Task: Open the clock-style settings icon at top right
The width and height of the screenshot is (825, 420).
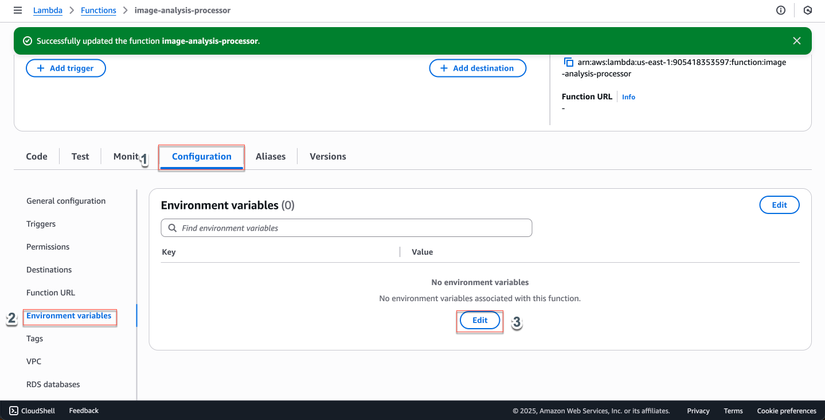Action: pos(808,11)
